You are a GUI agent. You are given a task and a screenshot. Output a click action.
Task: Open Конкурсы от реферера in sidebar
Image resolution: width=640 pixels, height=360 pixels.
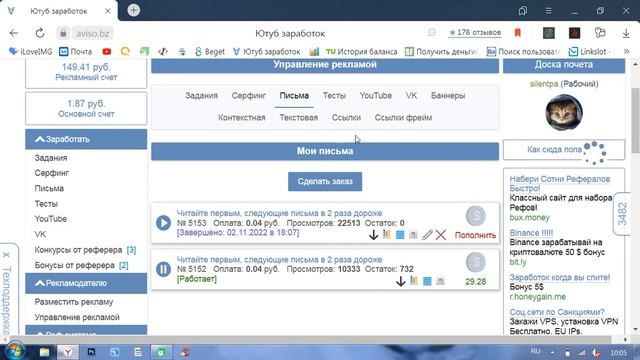[x=78, y=250]
